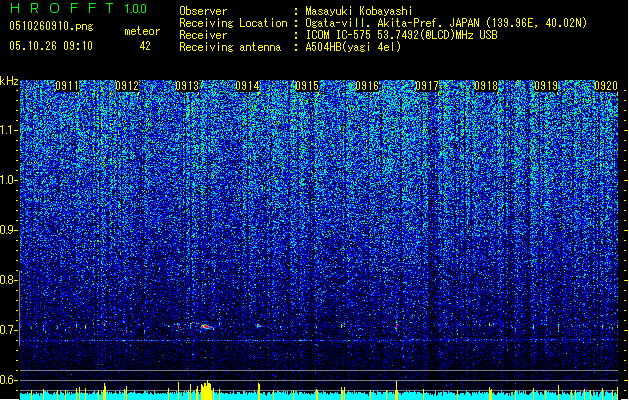629x400 pixels.
Task: Click the 0915 time marker
Action: point(307,86)
